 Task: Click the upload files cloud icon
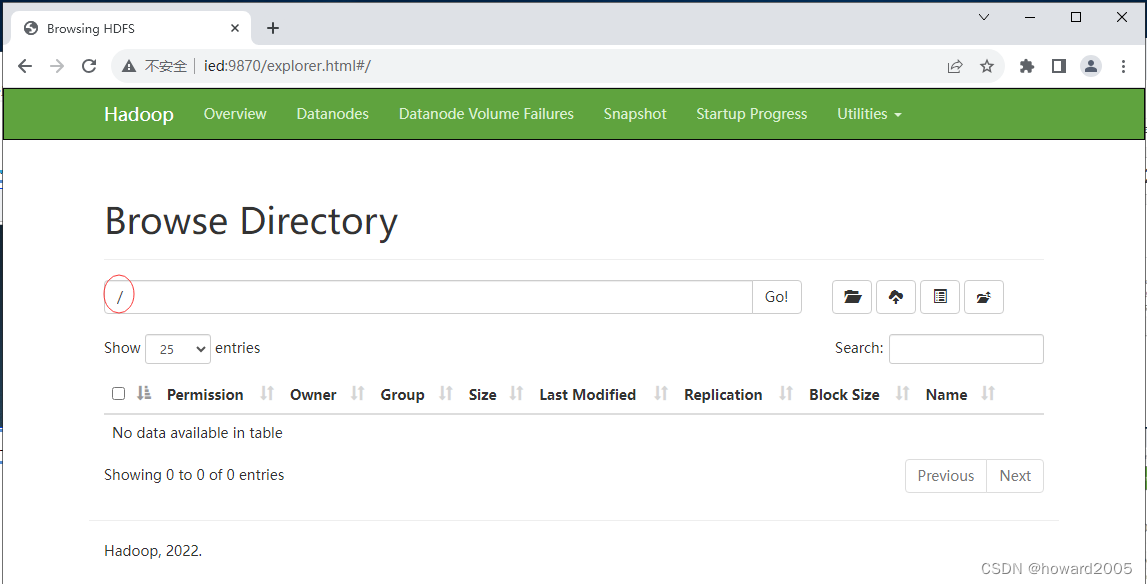[895, 296]
